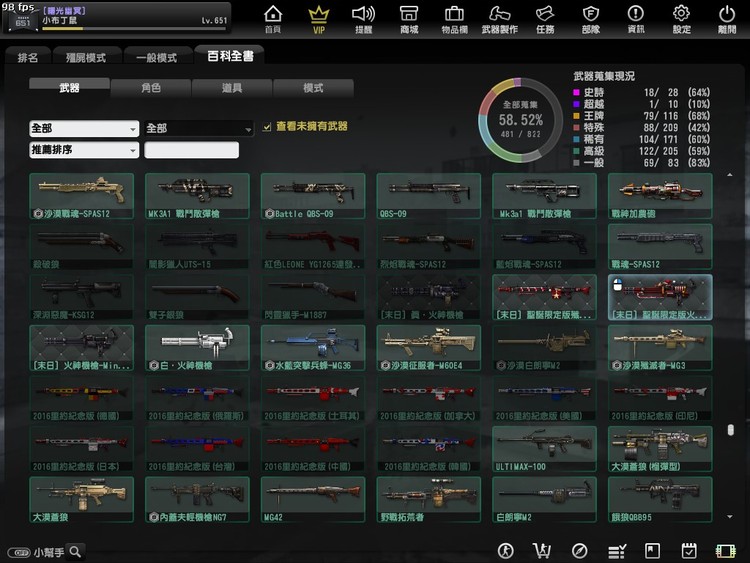Open the 資訊 info icon

pyautogui.click(x=636, y=19)
